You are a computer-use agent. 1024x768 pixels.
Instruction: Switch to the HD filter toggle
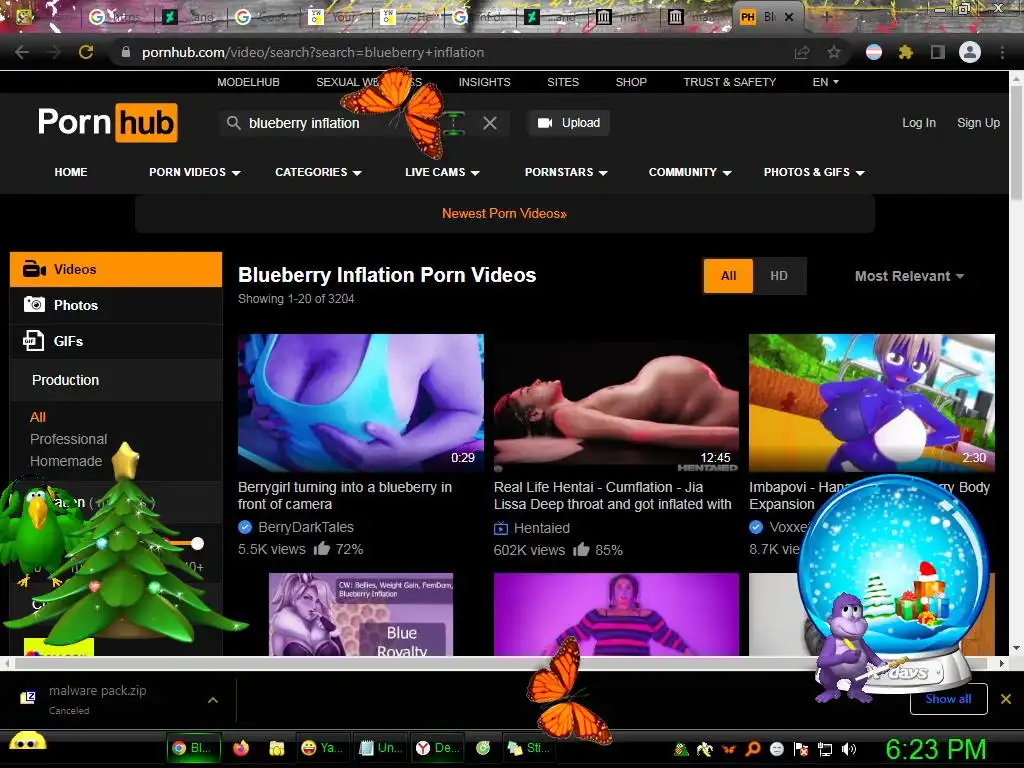tap(778, 276)
